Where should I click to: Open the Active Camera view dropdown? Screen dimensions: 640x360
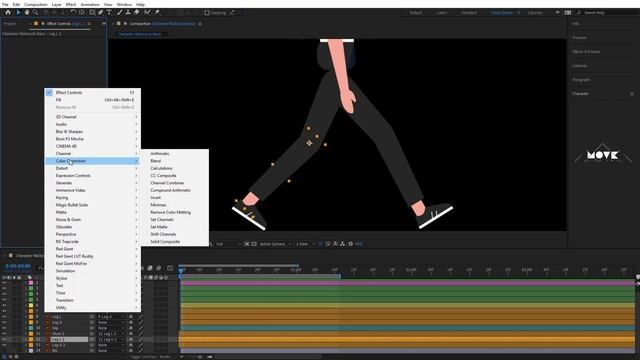[x=275, y=244]
